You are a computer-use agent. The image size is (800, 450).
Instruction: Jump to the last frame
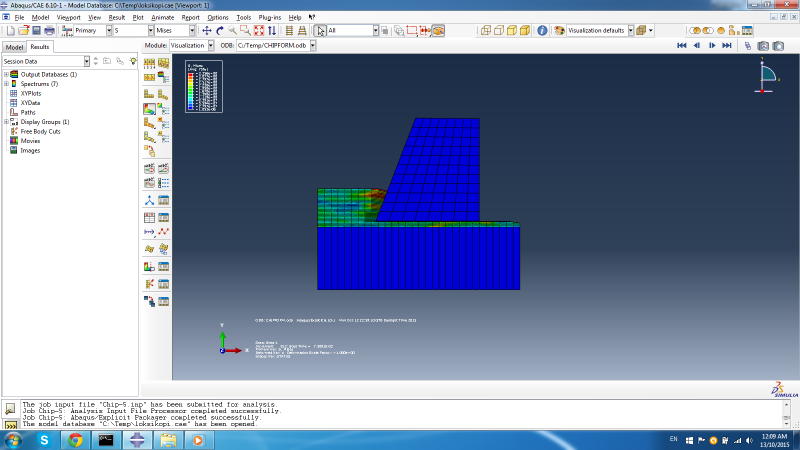[x=727, y=45]
